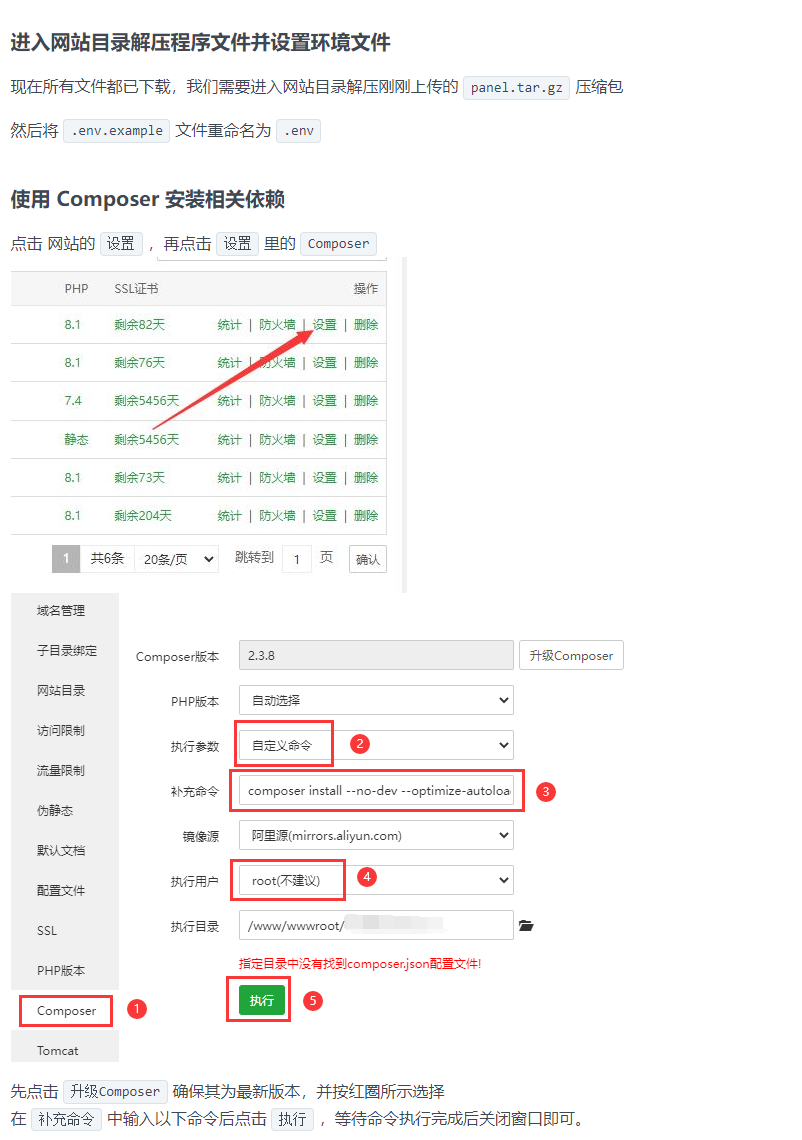Click the 执行目录 path input field
Viewport: 802px width, 1140px height.
pyautogui.click(x=376, y=926)
